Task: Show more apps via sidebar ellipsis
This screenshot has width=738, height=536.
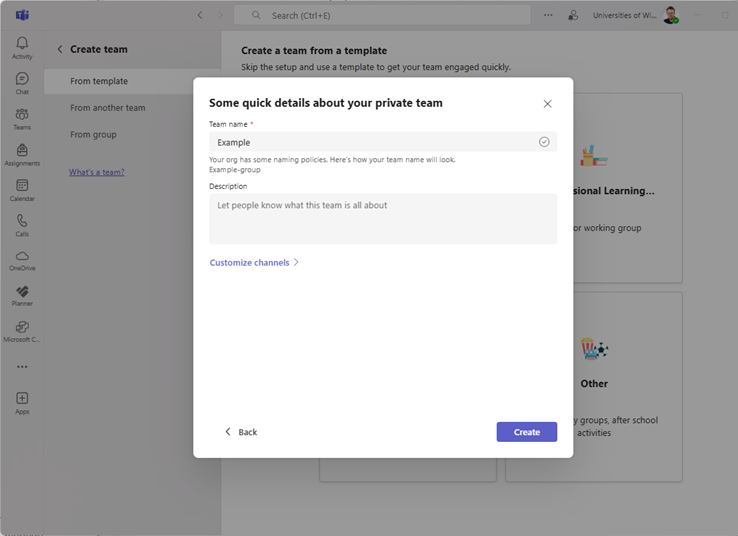Action: tap(22, 367)
